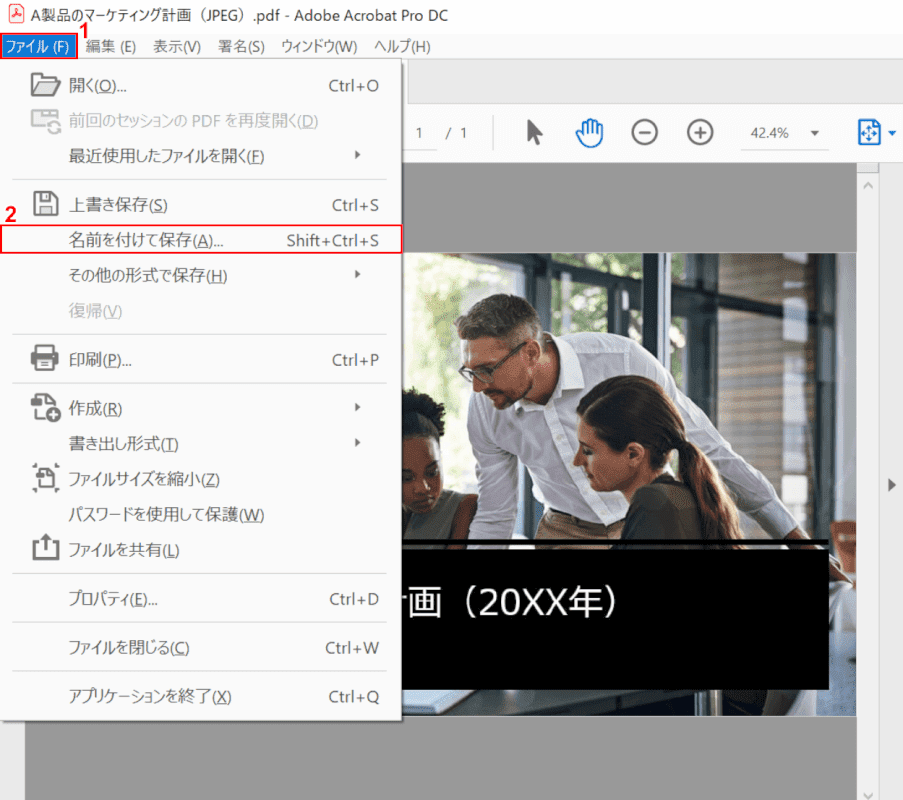Open the 42.4% zoom level dropdown
Image resolution: width=903 pixels, height=800 pixels.
(814, 133)
